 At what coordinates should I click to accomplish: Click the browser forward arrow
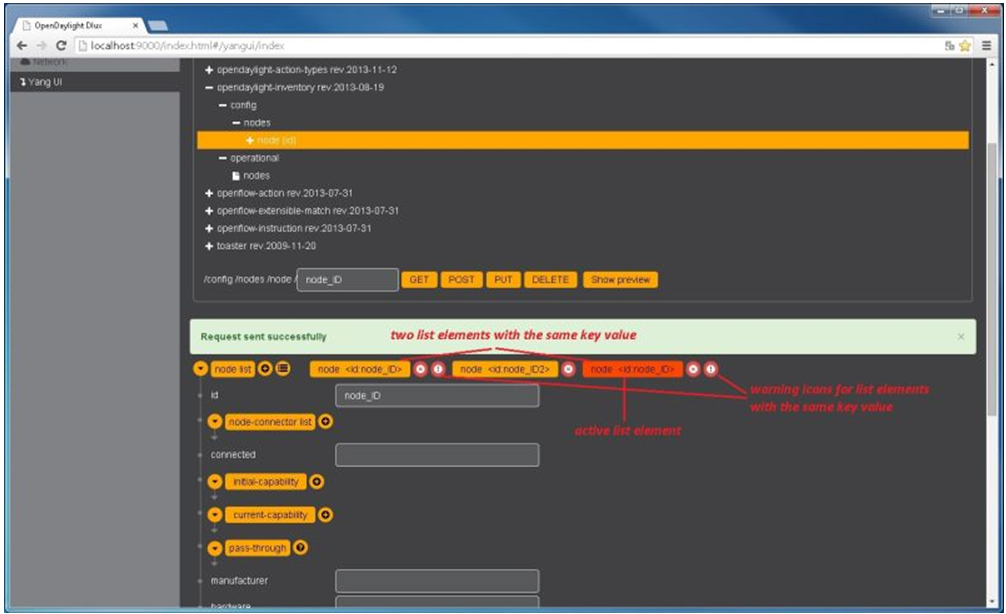(42, 46)
